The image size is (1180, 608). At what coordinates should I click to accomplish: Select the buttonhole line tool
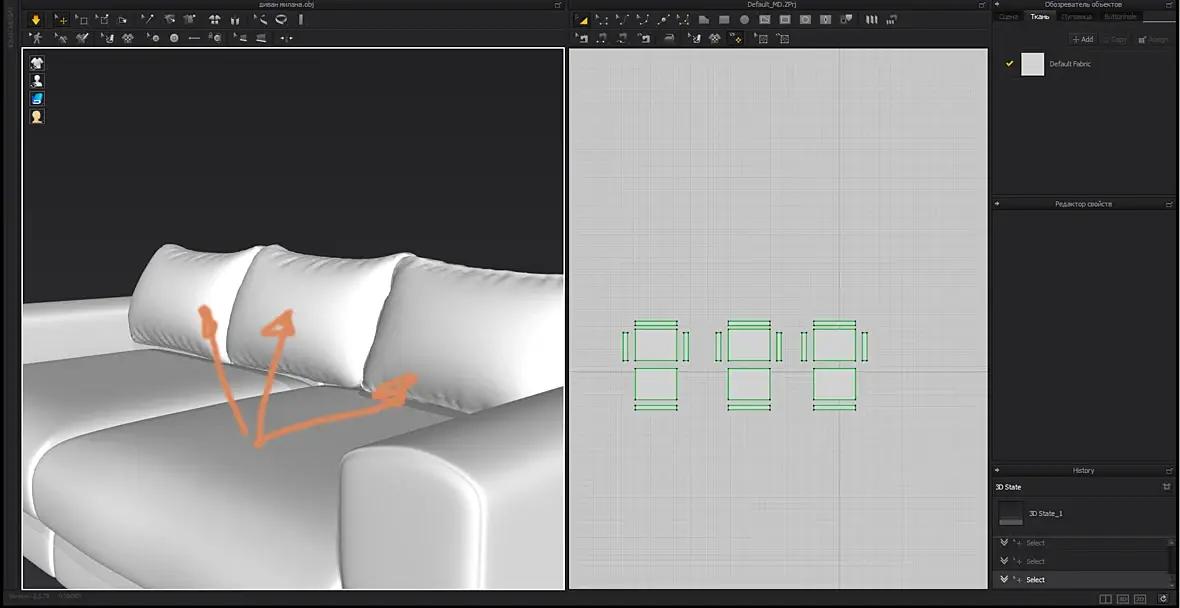coord(194,38)
